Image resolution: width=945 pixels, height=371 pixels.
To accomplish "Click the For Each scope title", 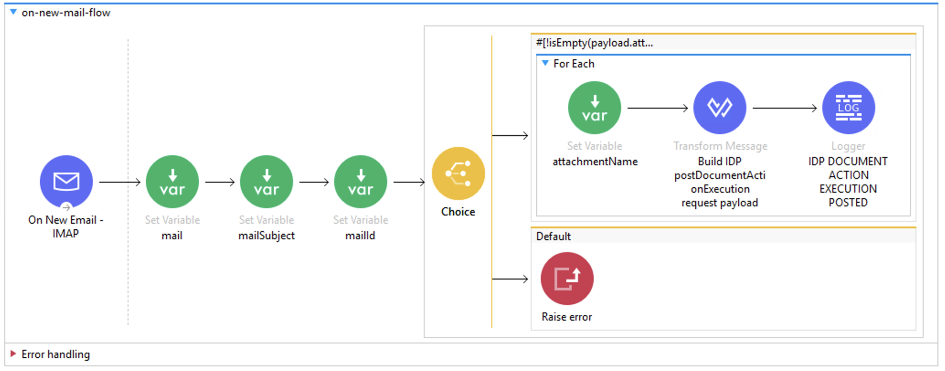I will 574,63.
